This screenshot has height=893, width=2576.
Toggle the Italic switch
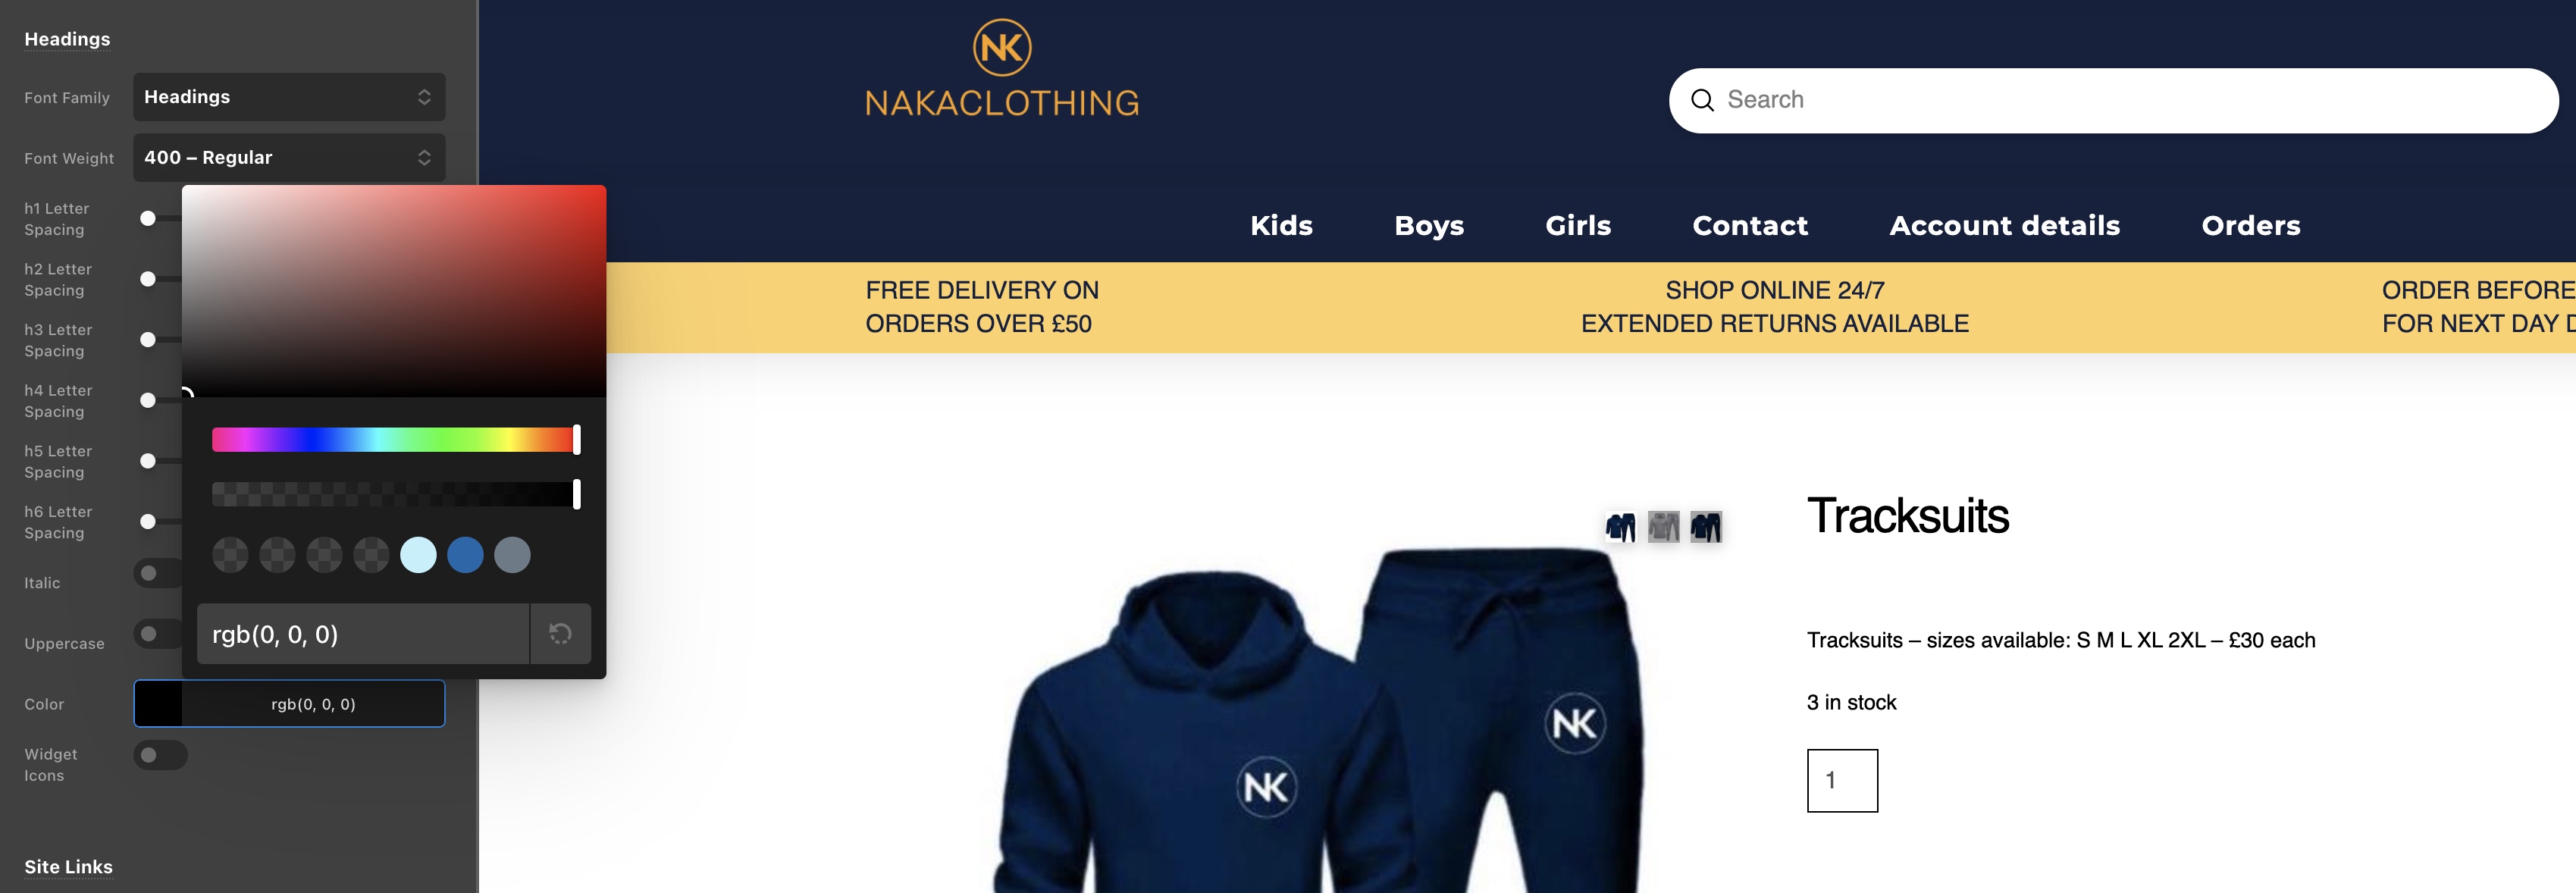click(158, 573)
